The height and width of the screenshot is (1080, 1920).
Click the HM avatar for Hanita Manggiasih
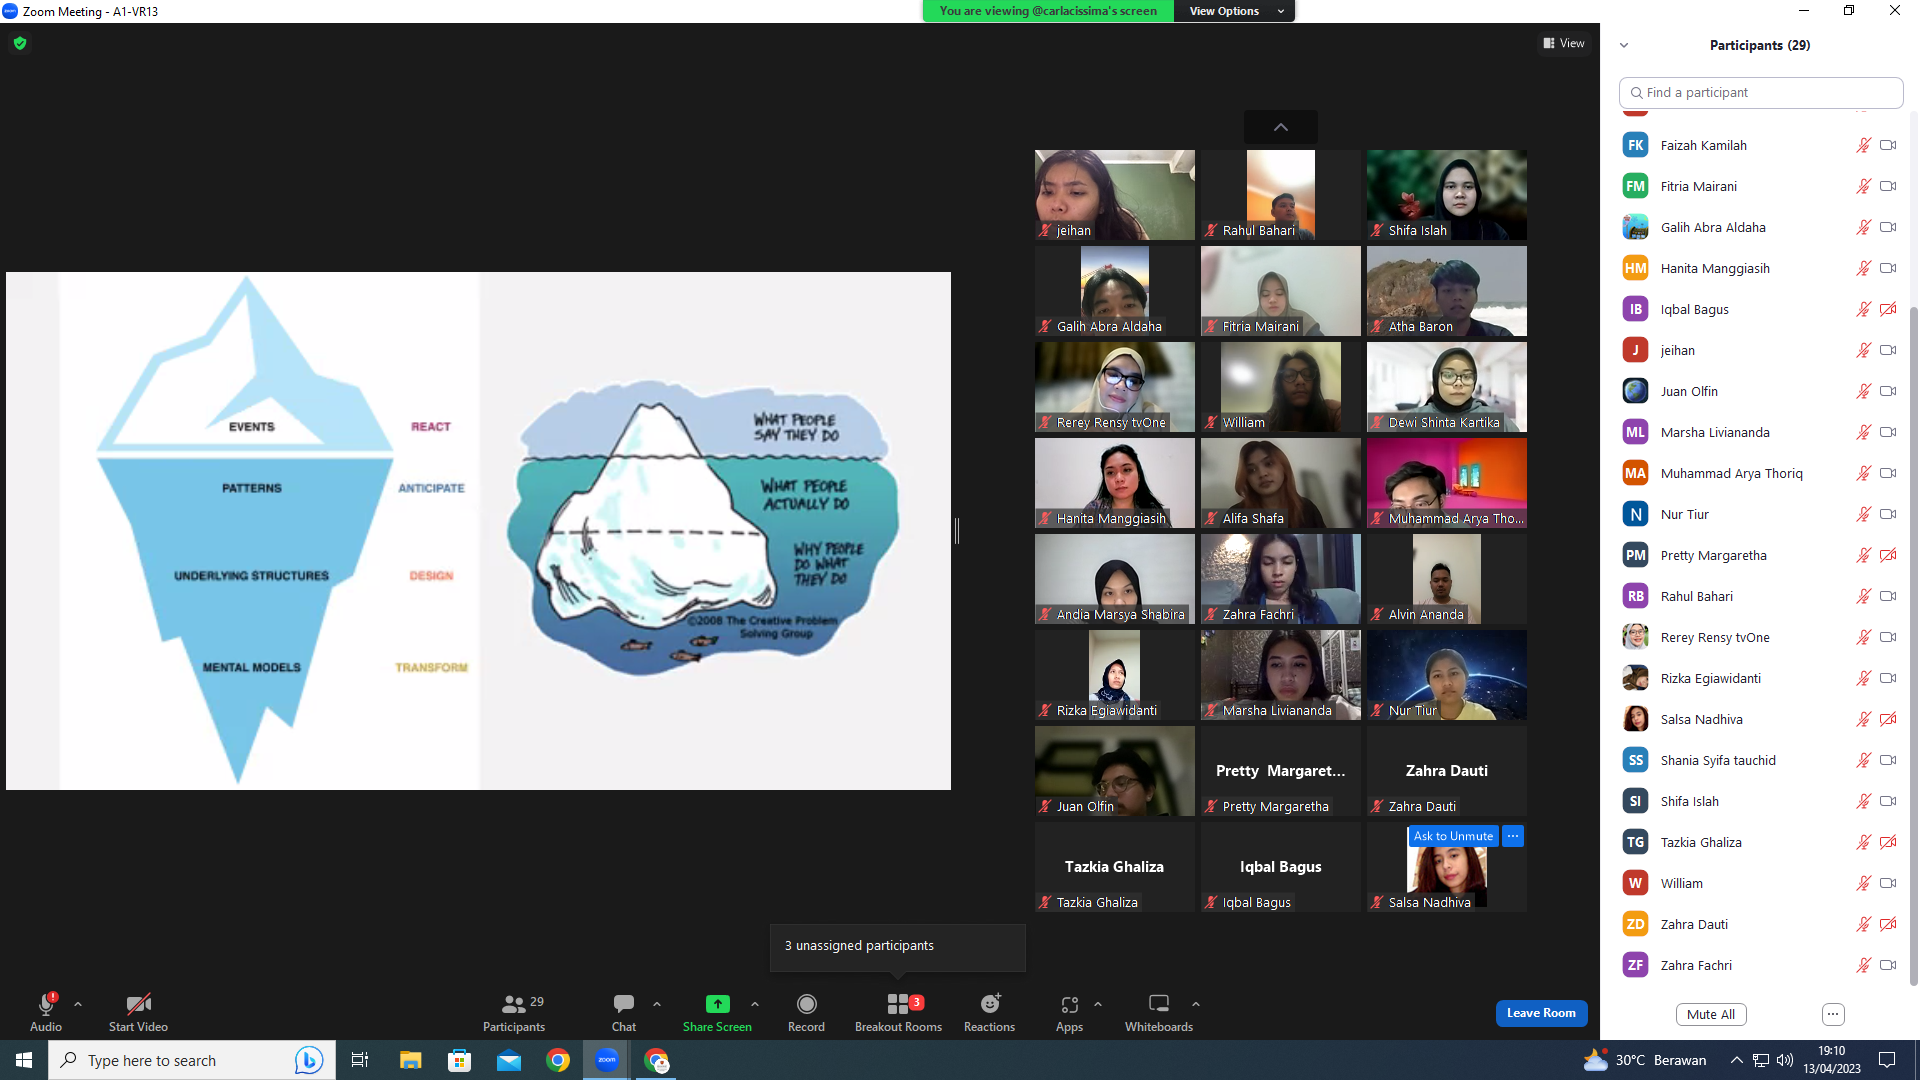(x=1635, y=268)
